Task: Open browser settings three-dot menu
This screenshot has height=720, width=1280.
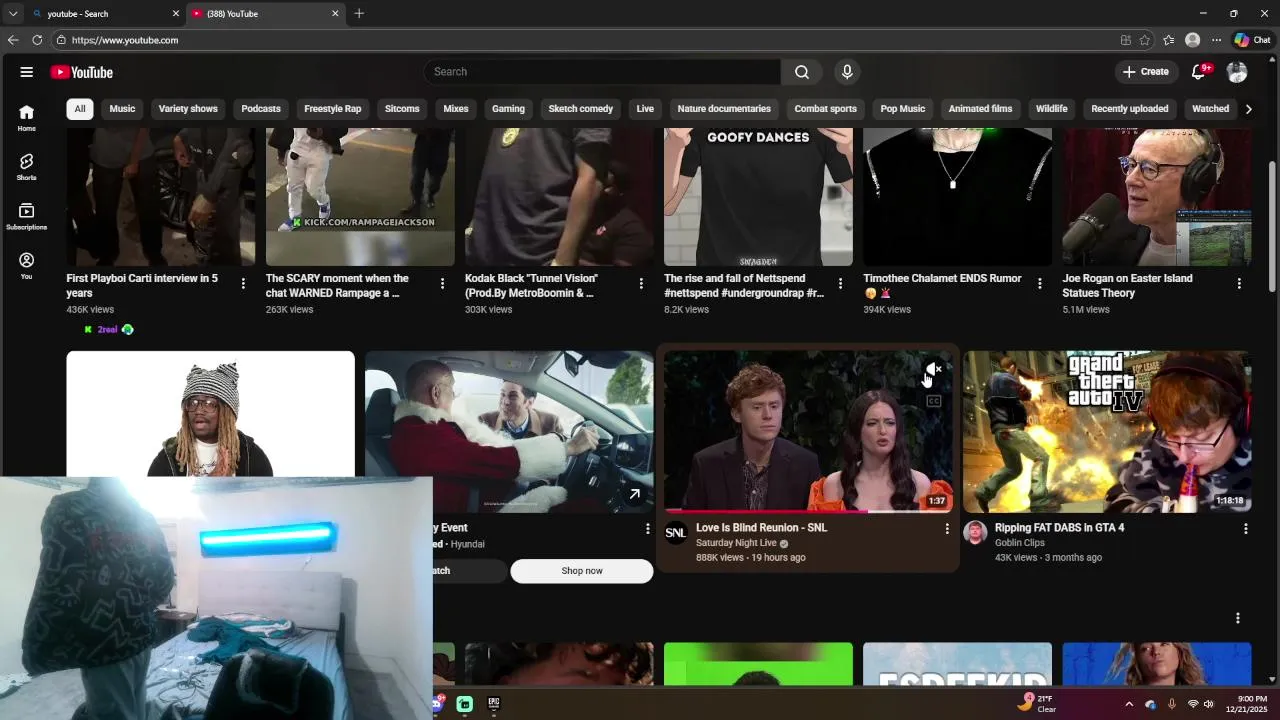Action: coord(1216,40)
